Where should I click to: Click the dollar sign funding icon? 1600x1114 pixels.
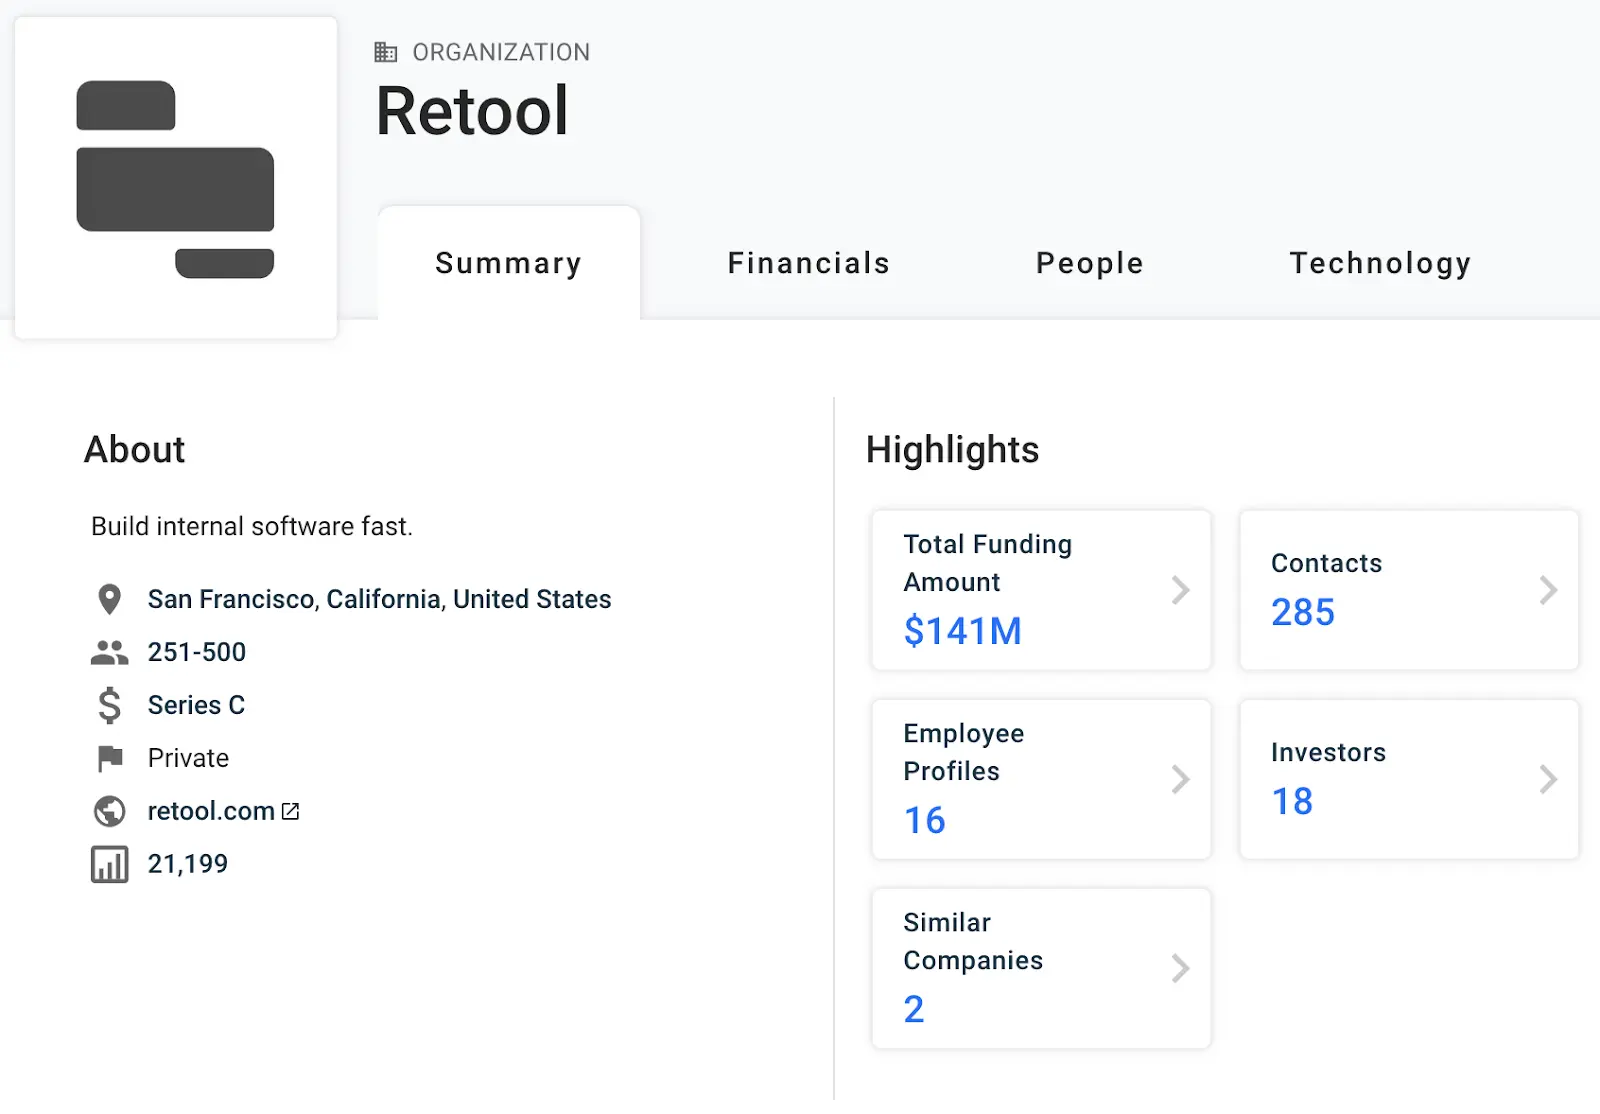pos(109,705)
